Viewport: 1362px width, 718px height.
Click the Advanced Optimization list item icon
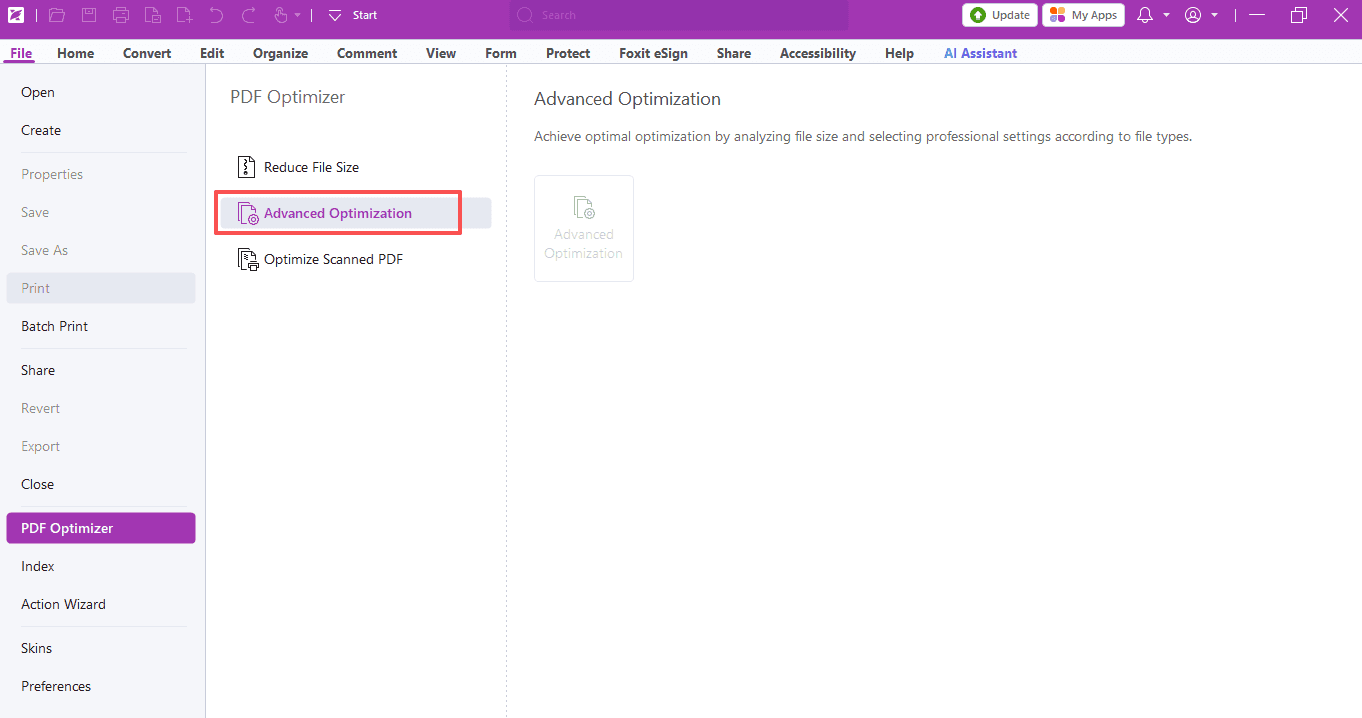coord(248,213)
